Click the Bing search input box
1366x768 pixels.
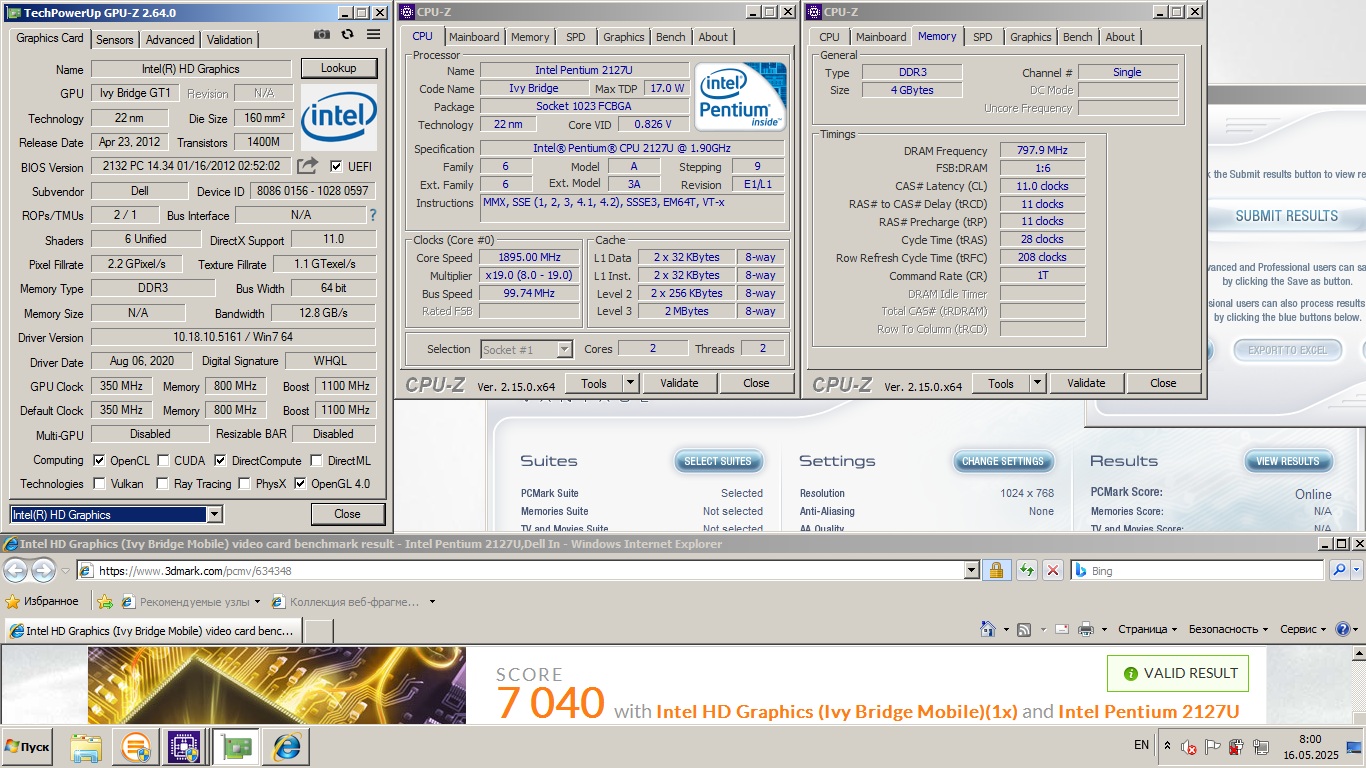coord(1199,570)
